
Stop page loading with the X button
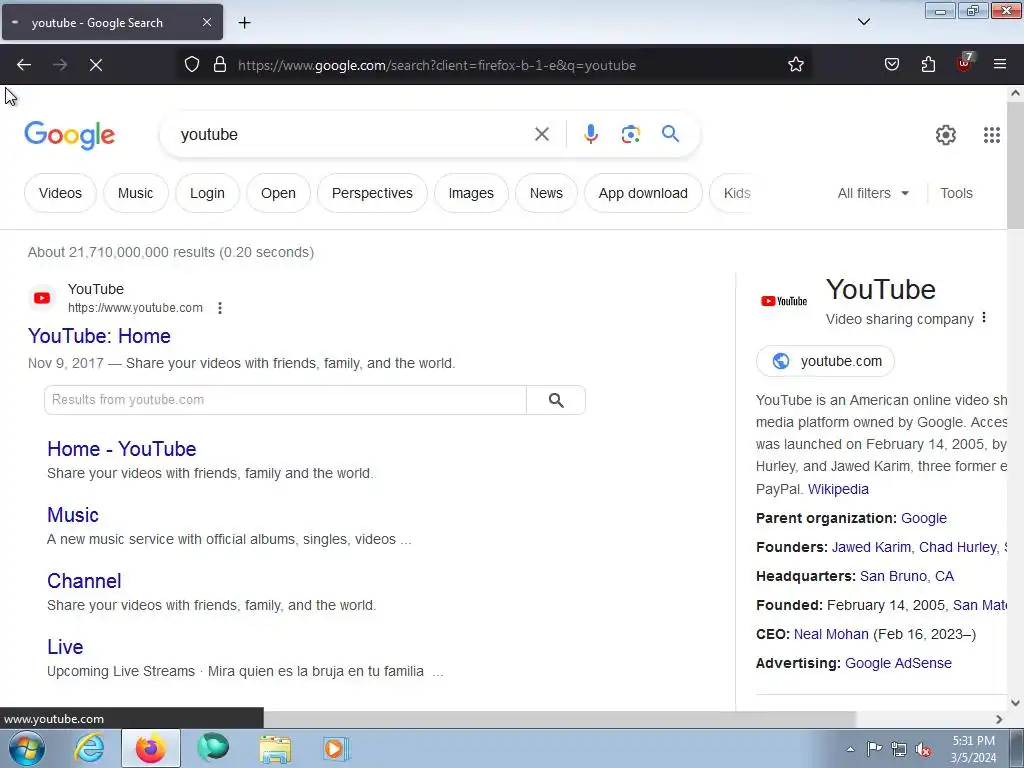(95, 65)
